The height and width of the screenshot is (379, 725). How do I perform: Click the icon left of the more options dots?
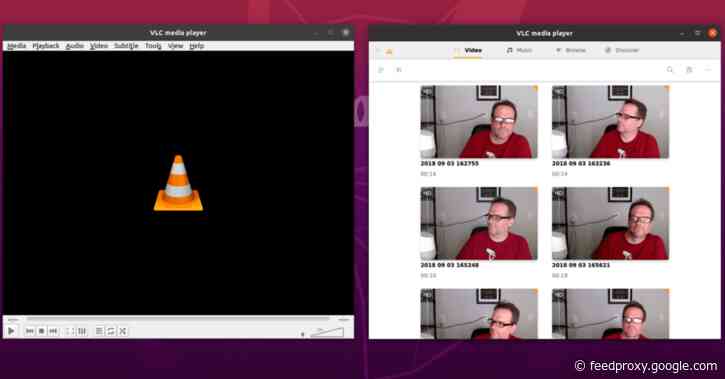689,70
